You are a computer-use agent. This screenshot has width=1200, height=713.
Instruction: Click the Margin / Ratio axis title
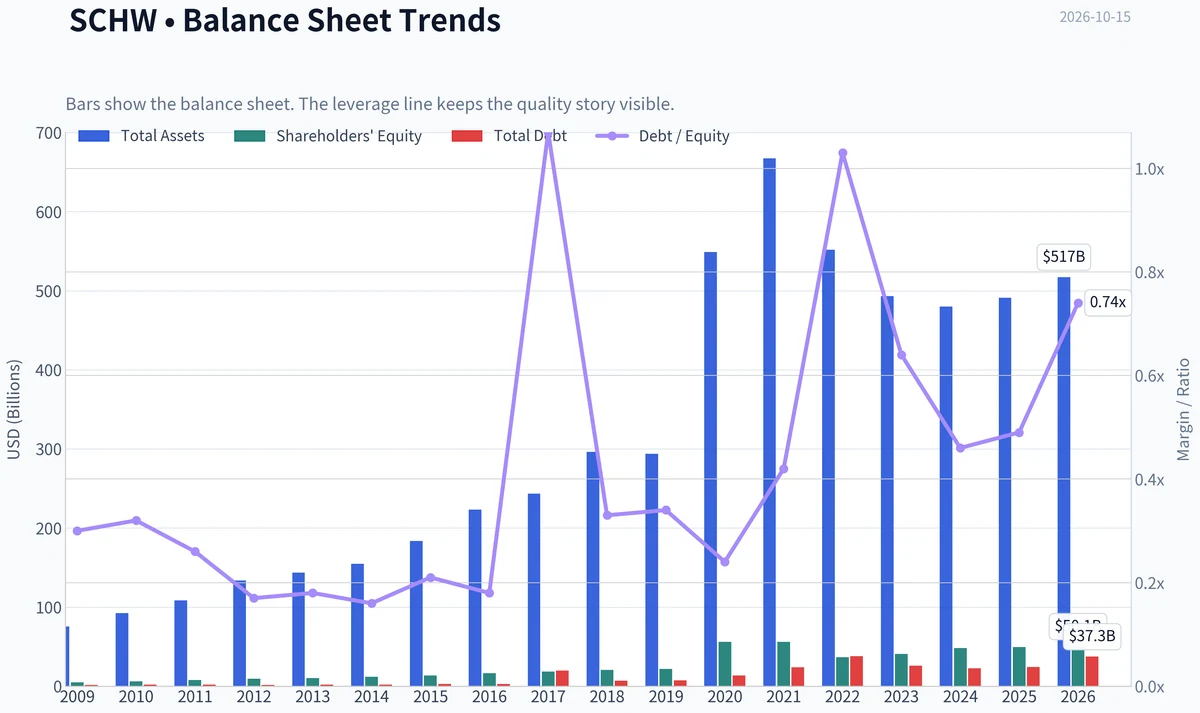1184,409
